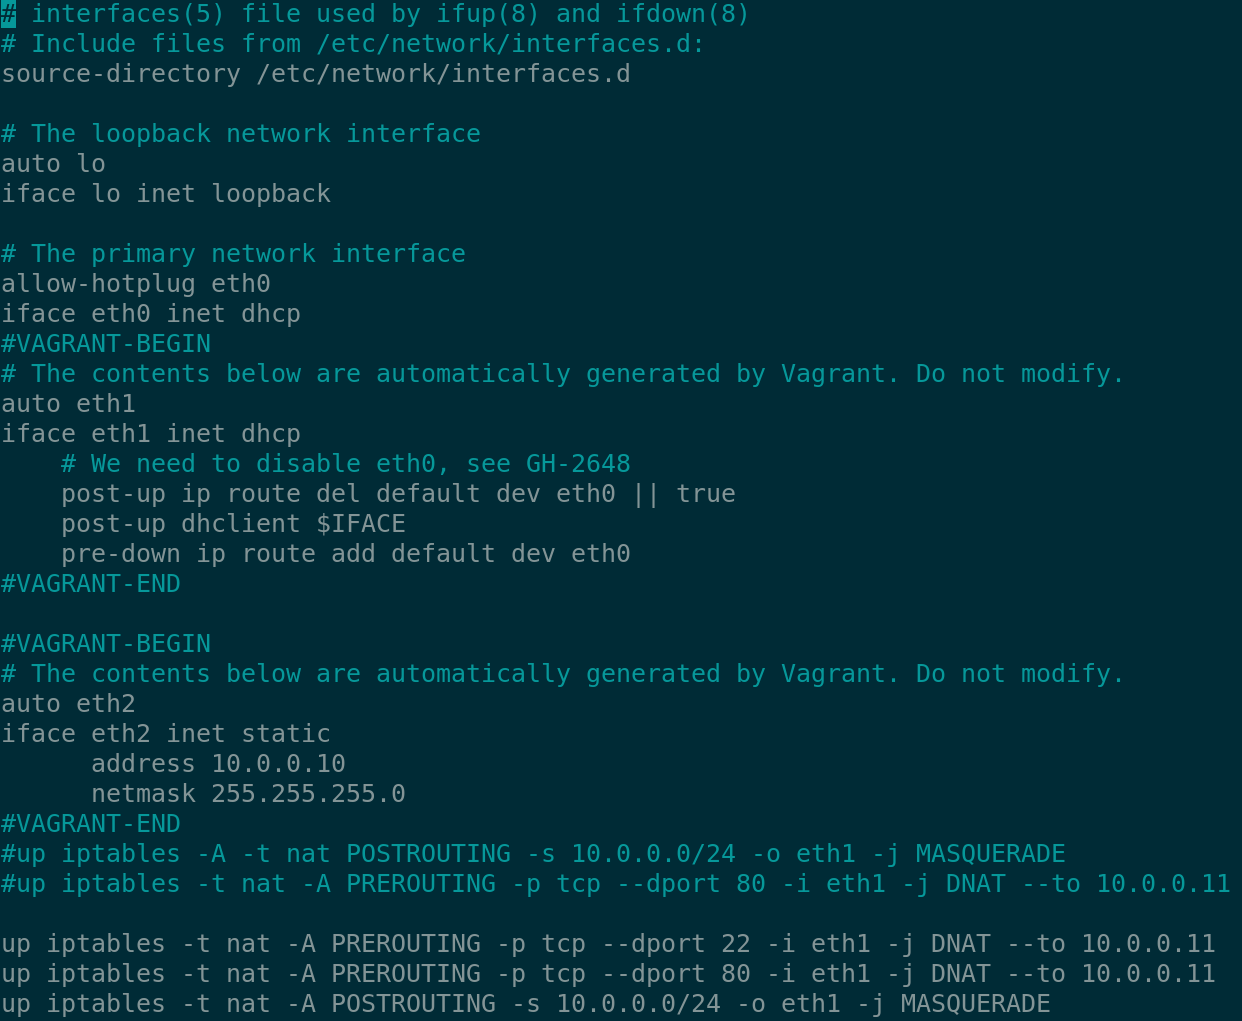The width and height of the screenshot is (1242, 1021).
Task: Click the word loopback on the iface lo line
Action: point(271,194)
